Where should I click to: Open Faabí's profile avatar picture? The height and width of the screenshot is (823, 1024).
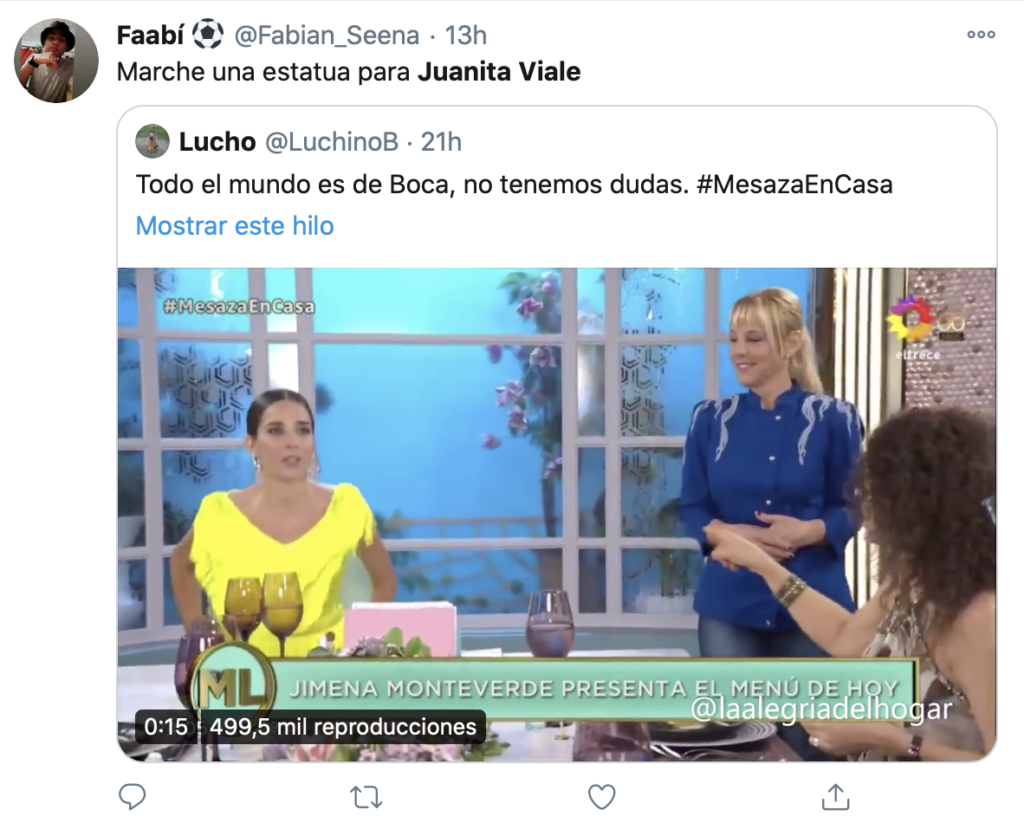[56, 61]
